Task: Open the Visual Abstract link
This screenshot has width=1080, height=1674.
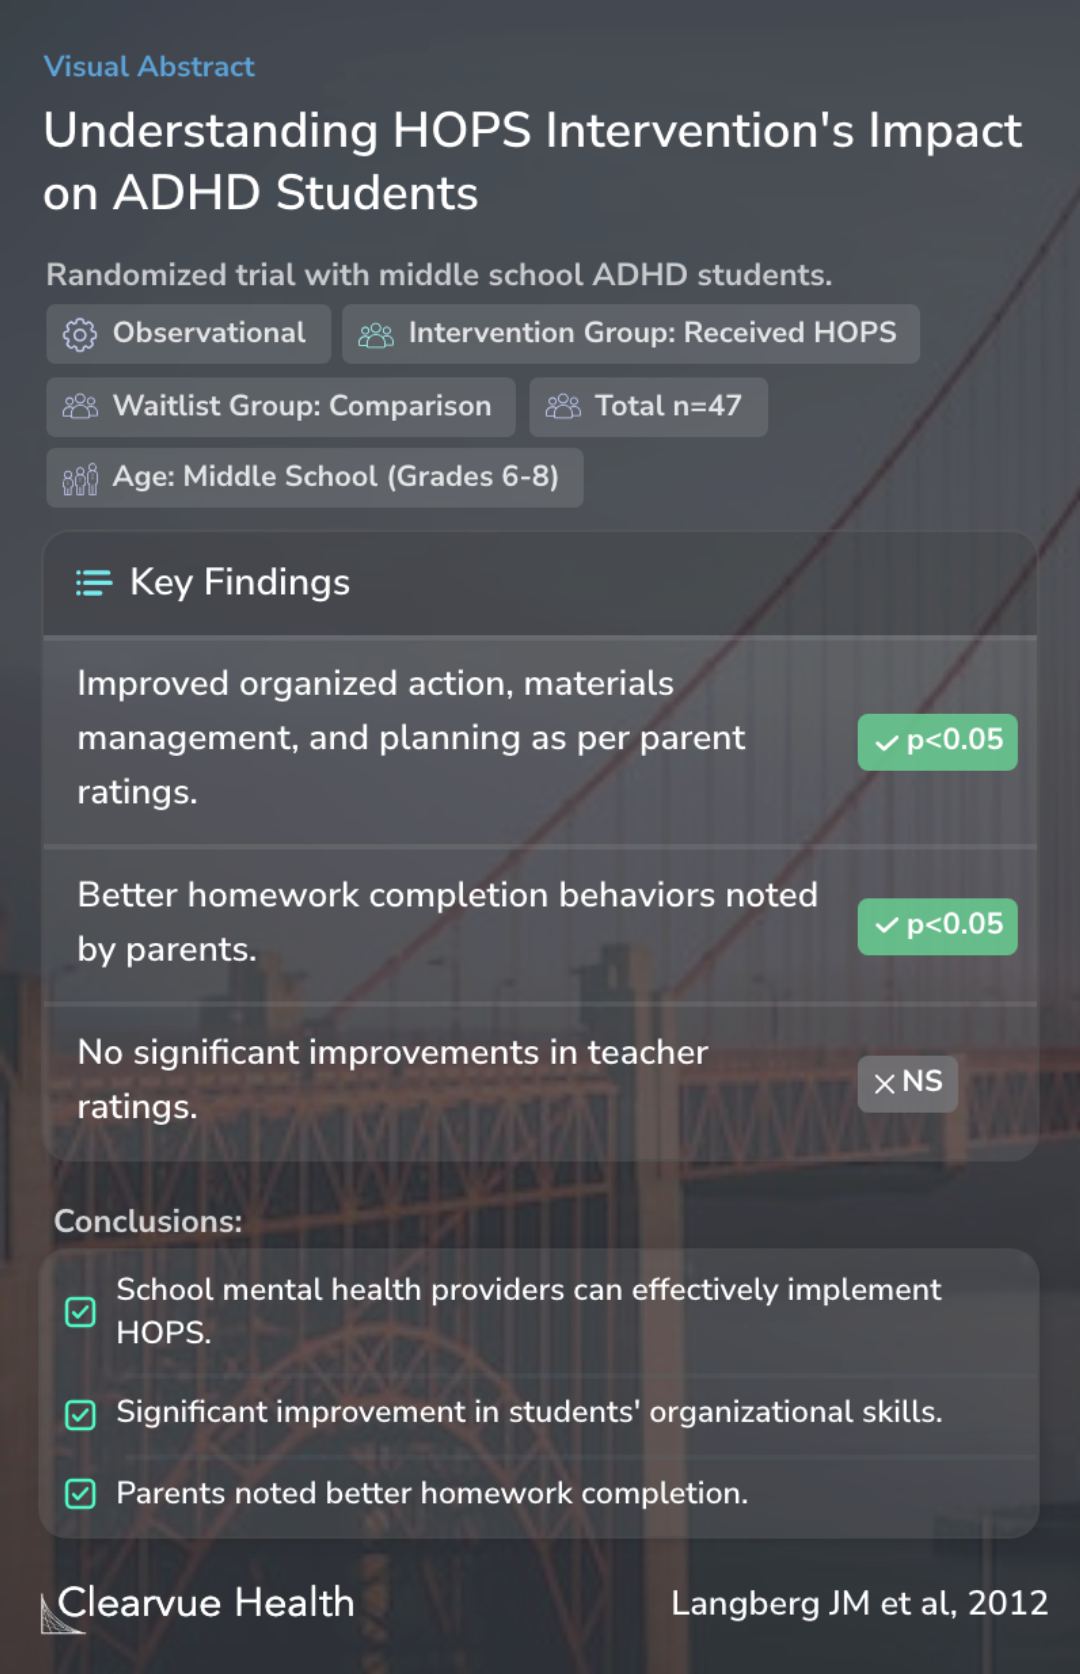Action: click(149, 67)
